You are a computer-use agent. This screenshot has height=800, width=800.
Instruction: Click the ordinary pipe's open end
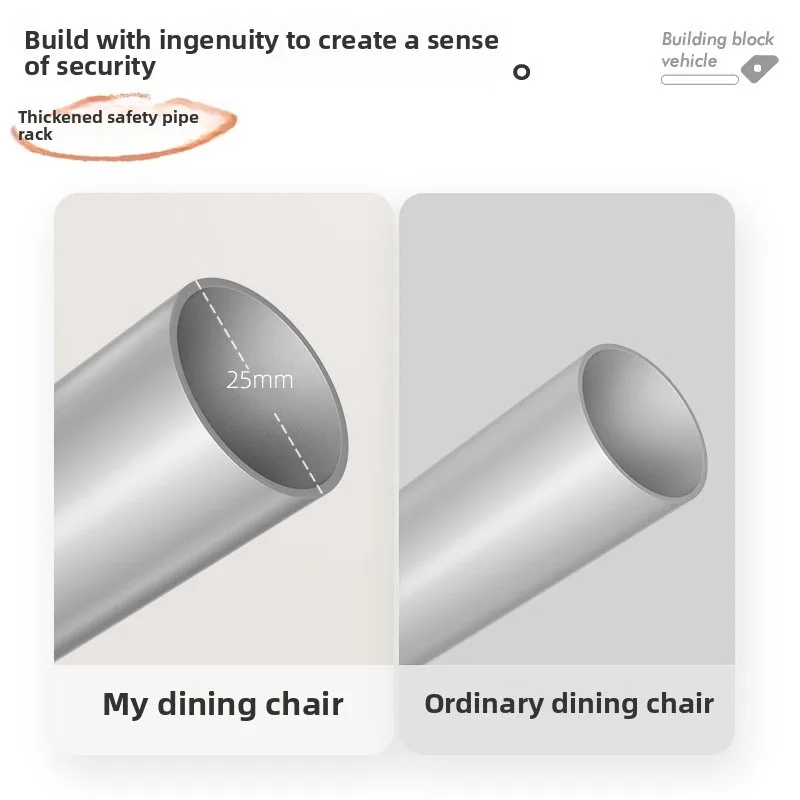click(644, 423)
